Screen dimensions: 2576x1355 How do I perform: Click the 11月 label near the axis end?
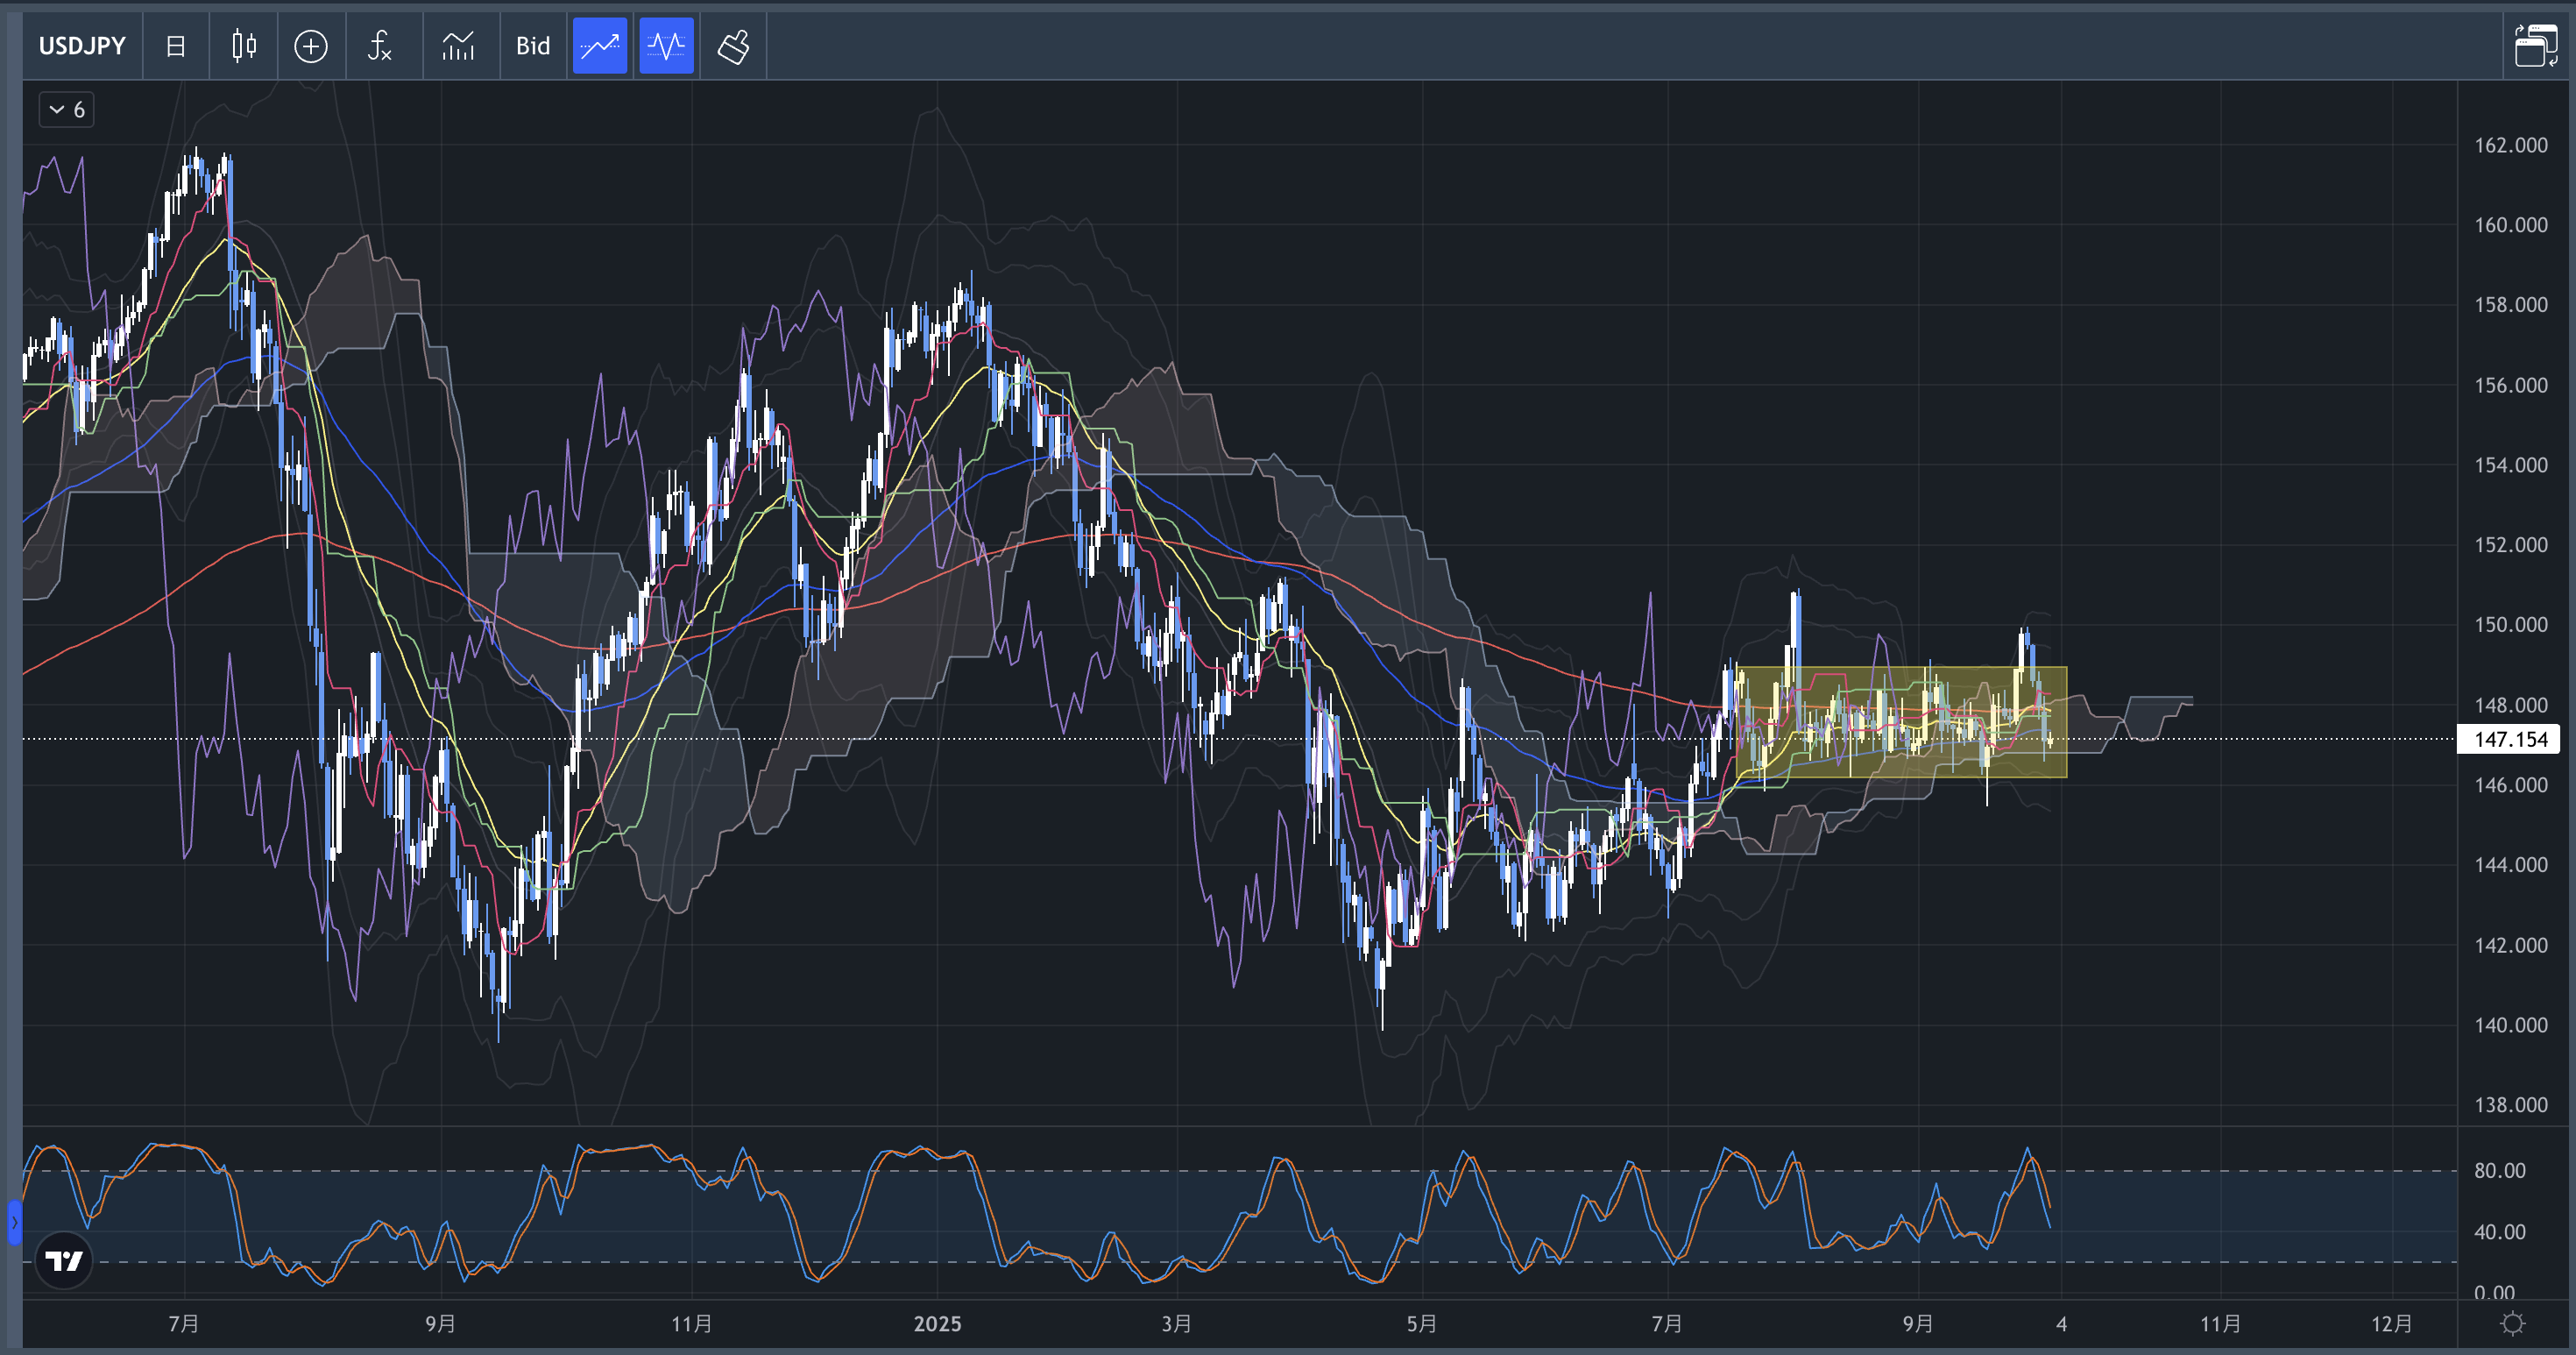pyautogui.click(x=2220, y=1324)
